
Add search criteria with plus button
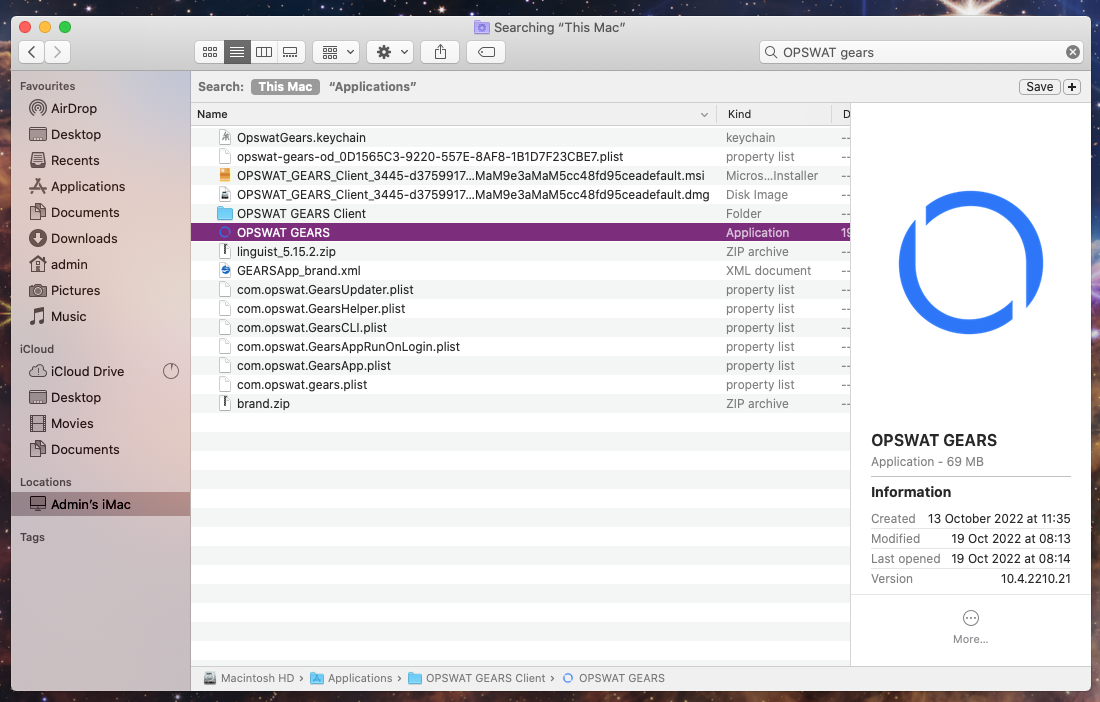1072,86
